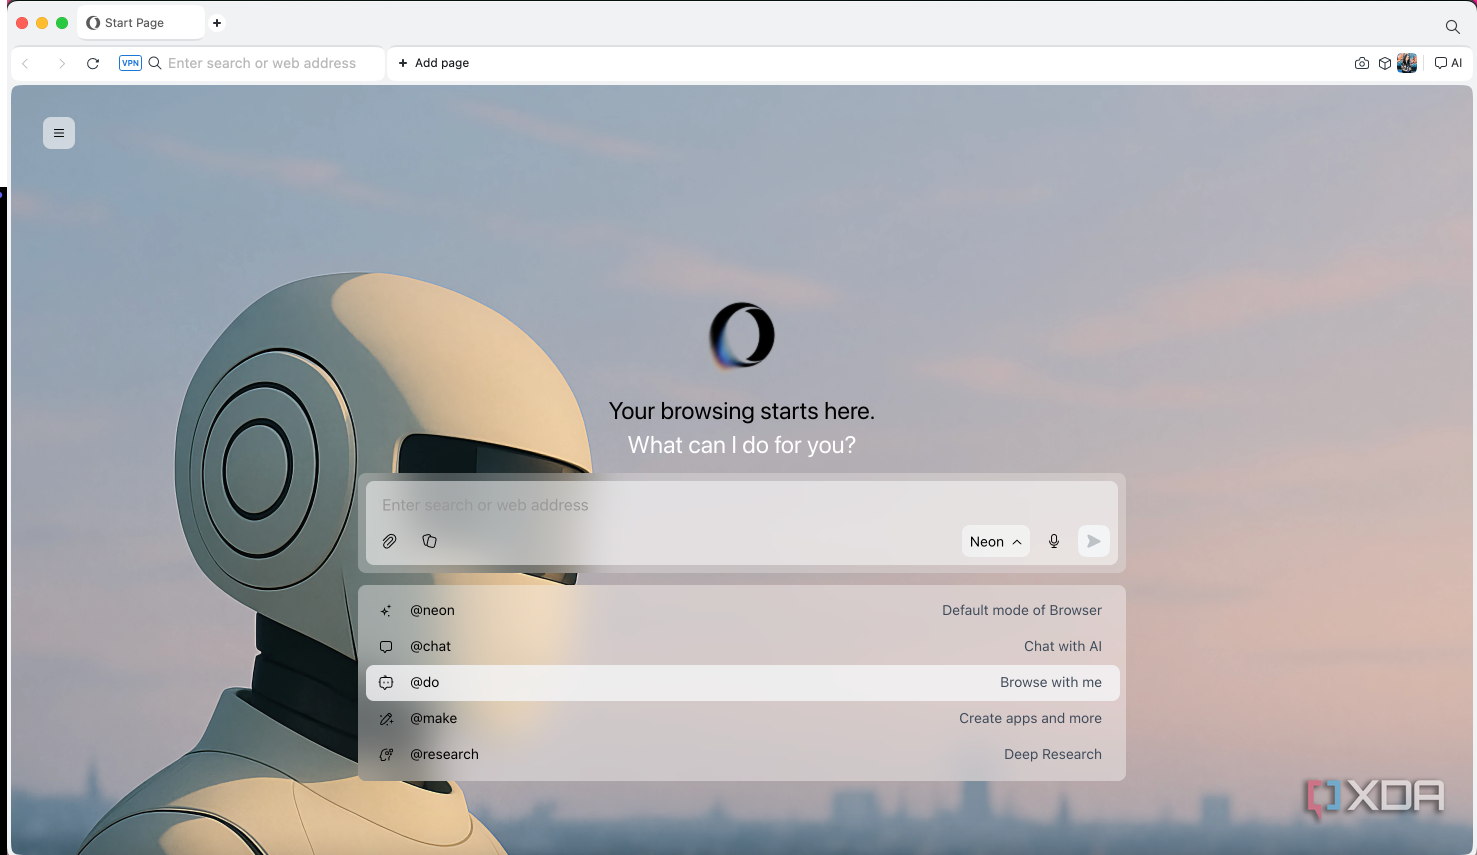The image size is (1477, 855).
Task: Activate the microphone voice input
Action: pos(1054,541)
